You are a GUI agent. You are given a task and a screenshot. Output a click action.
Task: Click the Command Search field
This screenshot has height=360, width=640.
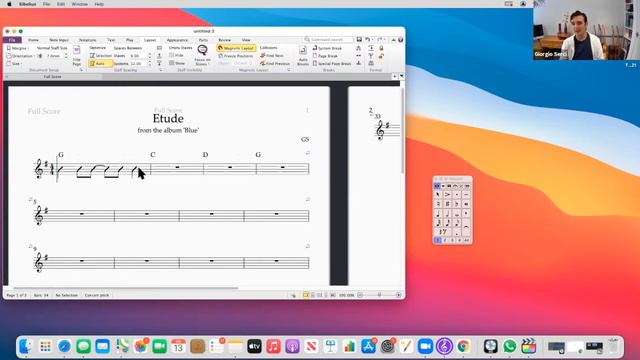pos(329,40)
